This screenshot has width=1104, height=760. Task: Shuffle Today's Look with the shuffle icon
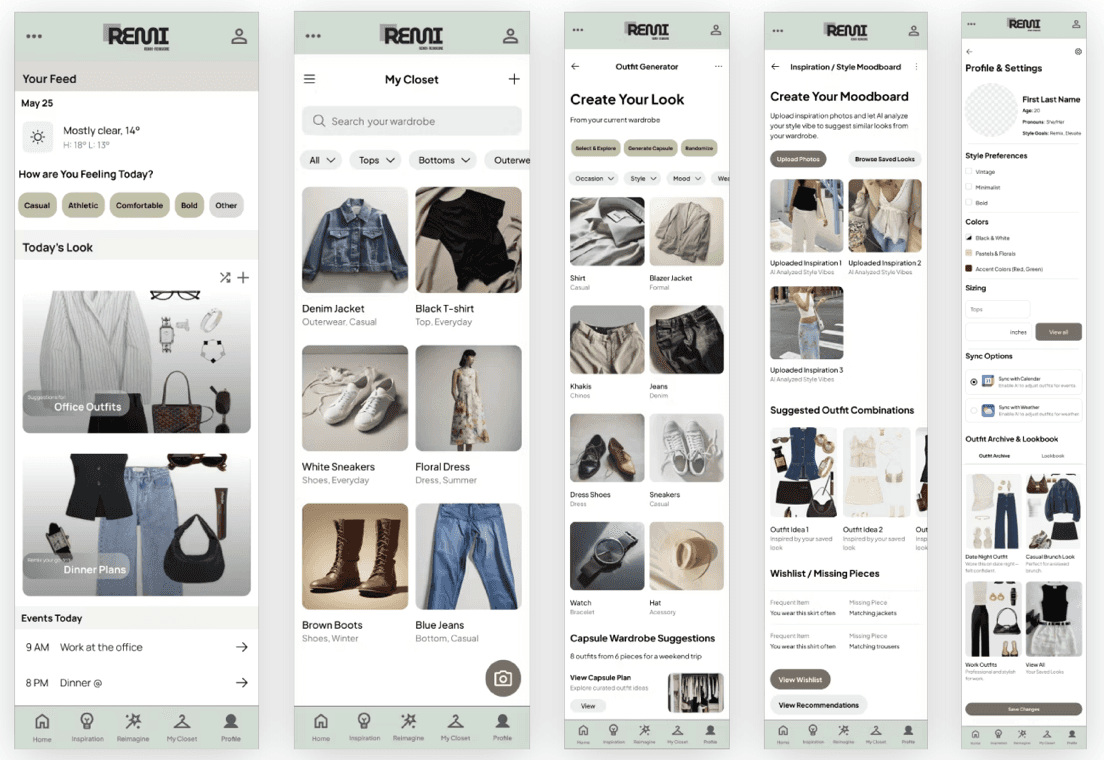coord(225,278)
